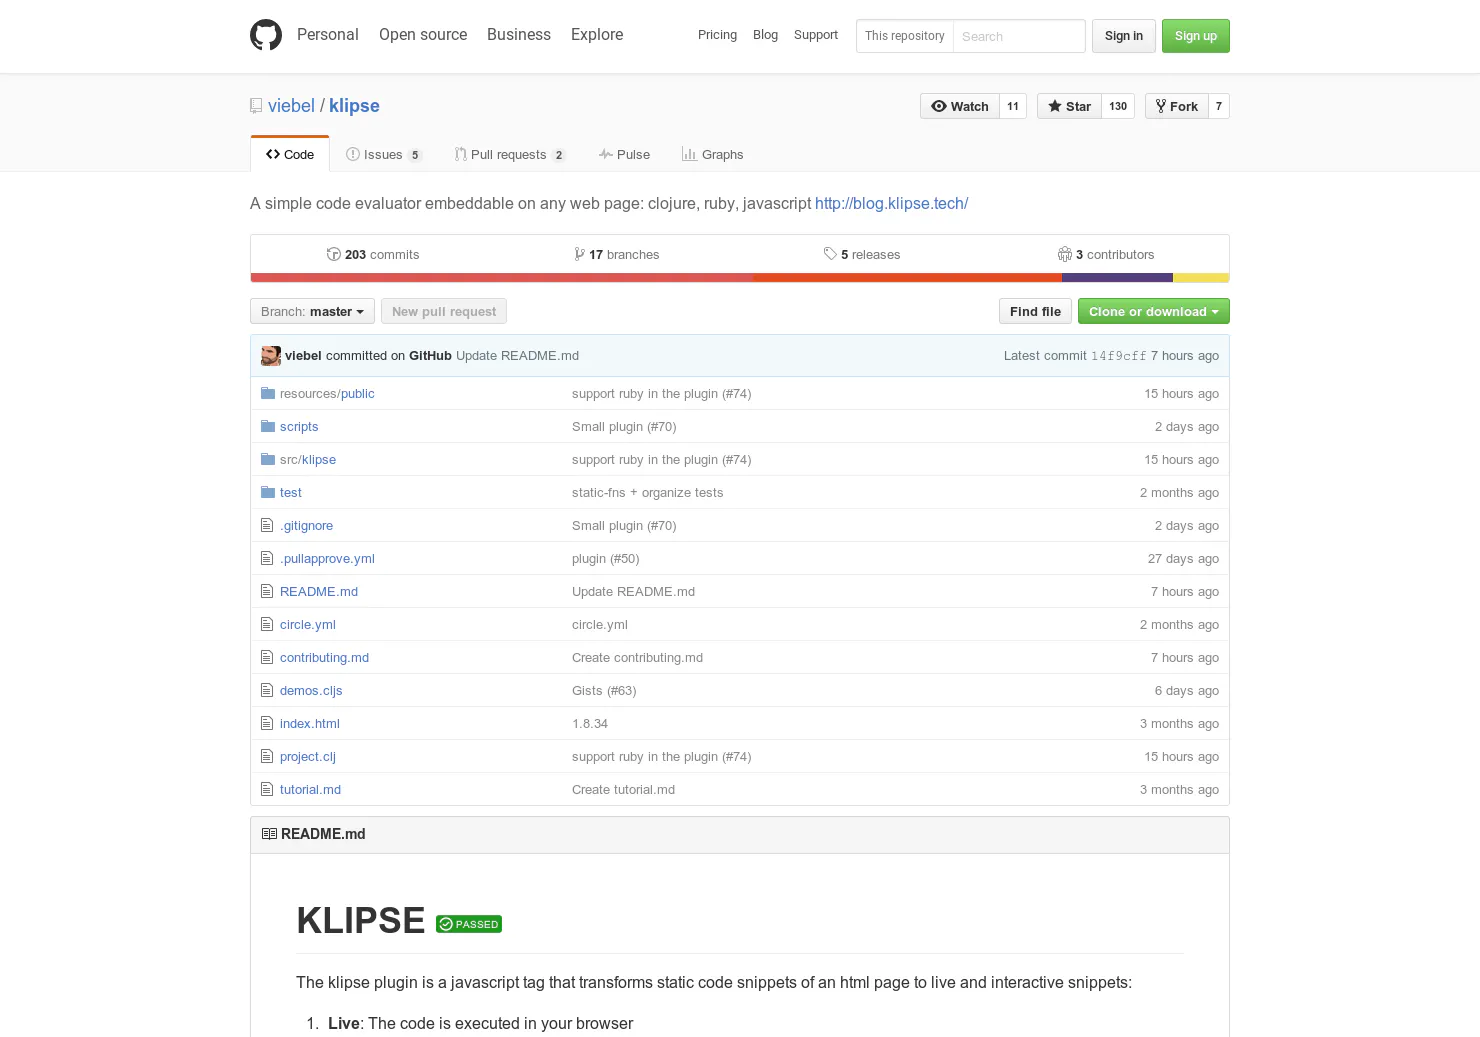Click the index.html file icon
Image resolution: width=1480 pixels, height=1037 pixels.
point(267,723)
